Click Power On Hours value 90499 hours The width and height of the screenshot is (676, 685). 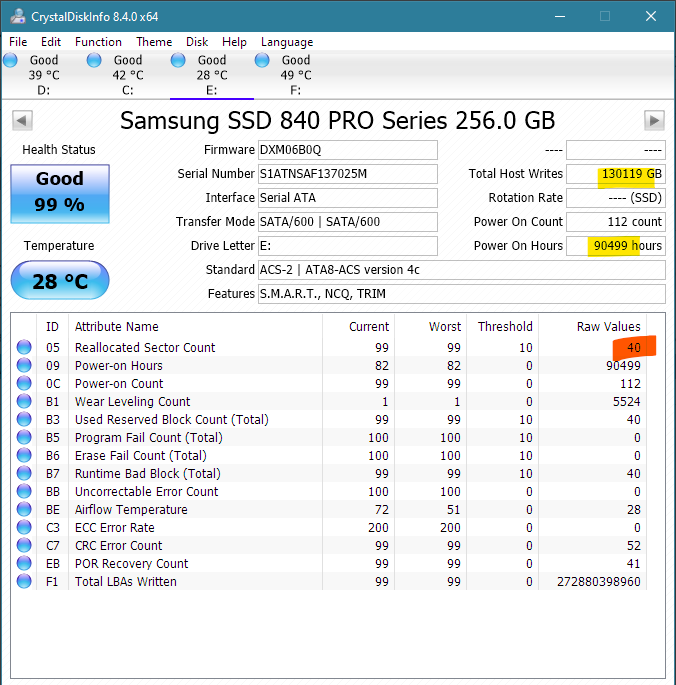click(616, 246)
